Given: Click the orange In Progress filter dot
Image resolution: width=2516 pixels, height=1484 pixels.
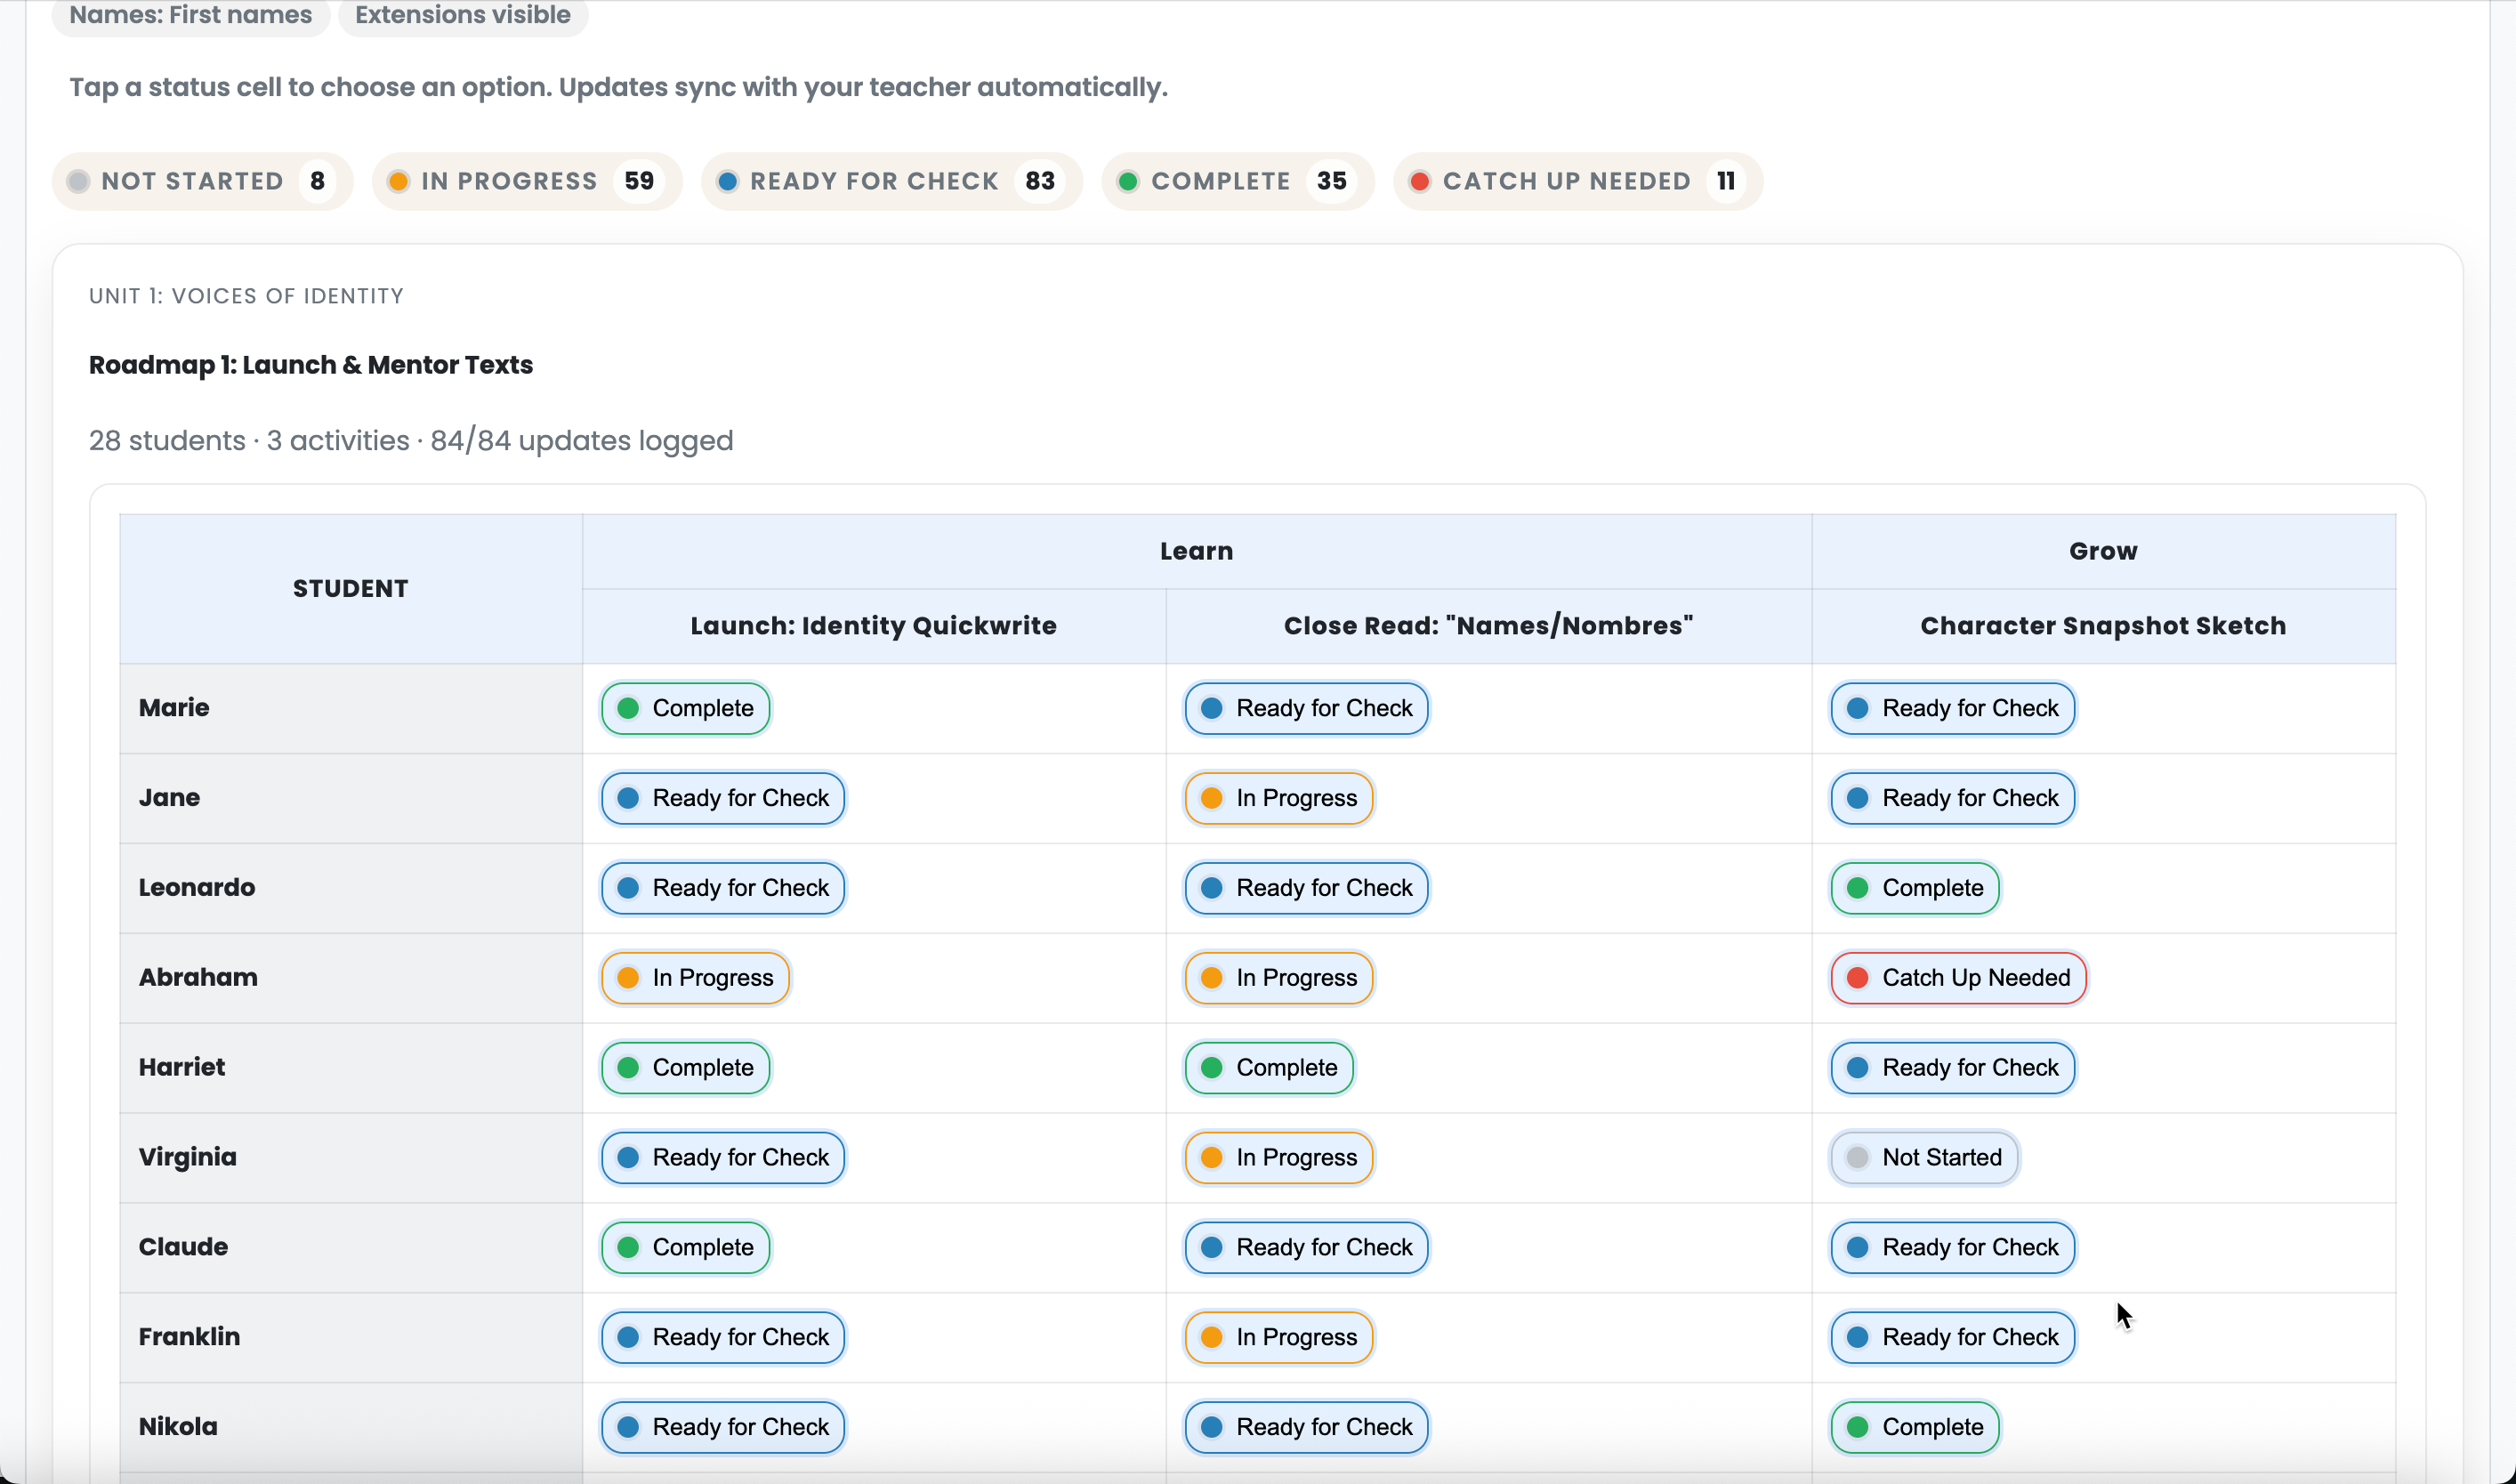Looking at the screenshot, I should [x=398, y=181].
